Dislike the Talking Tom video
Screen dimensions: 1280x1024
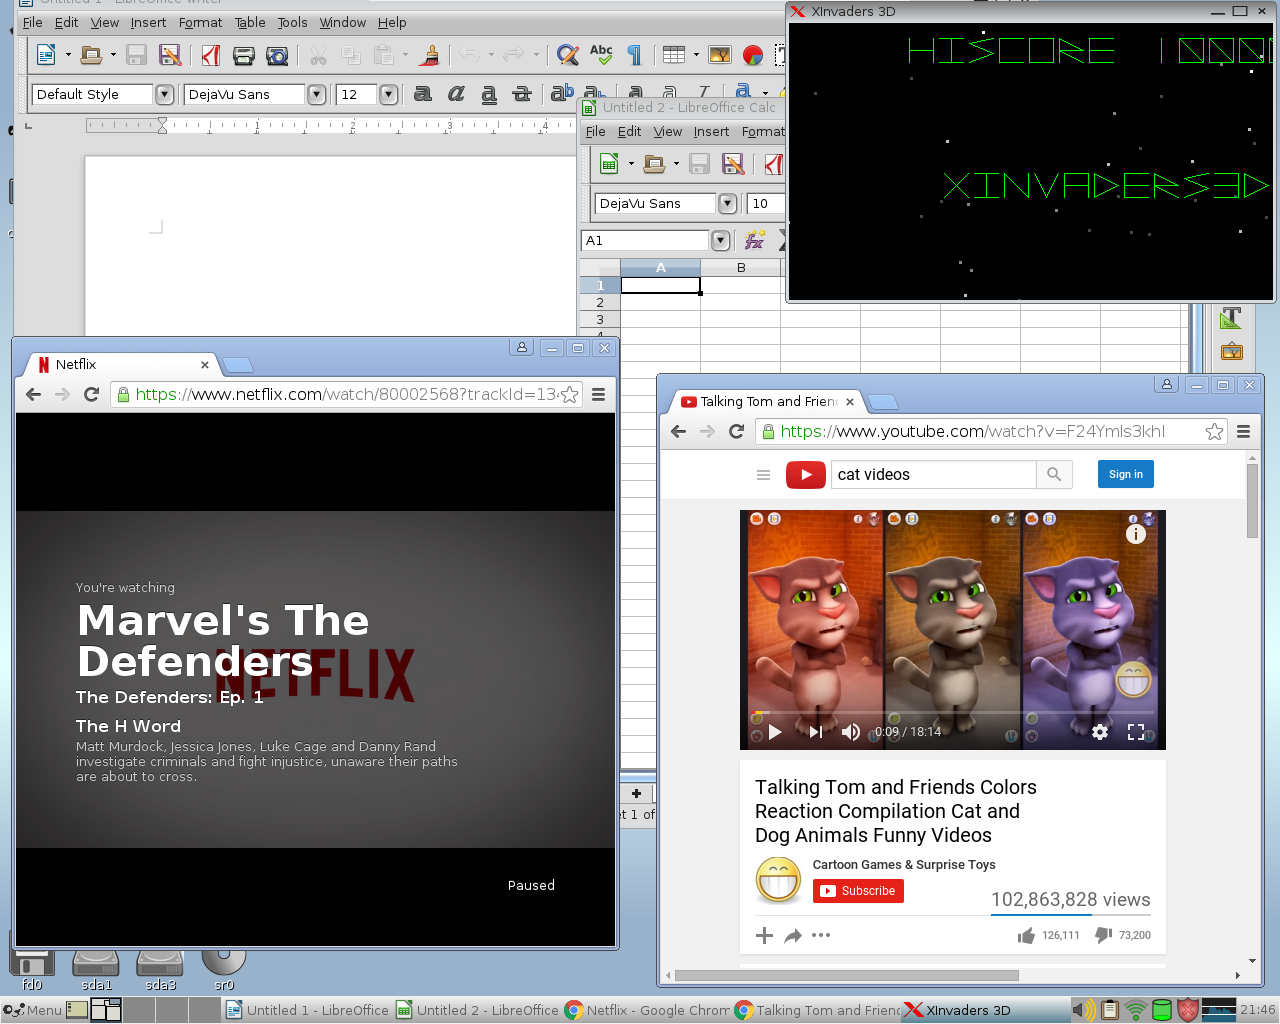[x=1103, y=936]
